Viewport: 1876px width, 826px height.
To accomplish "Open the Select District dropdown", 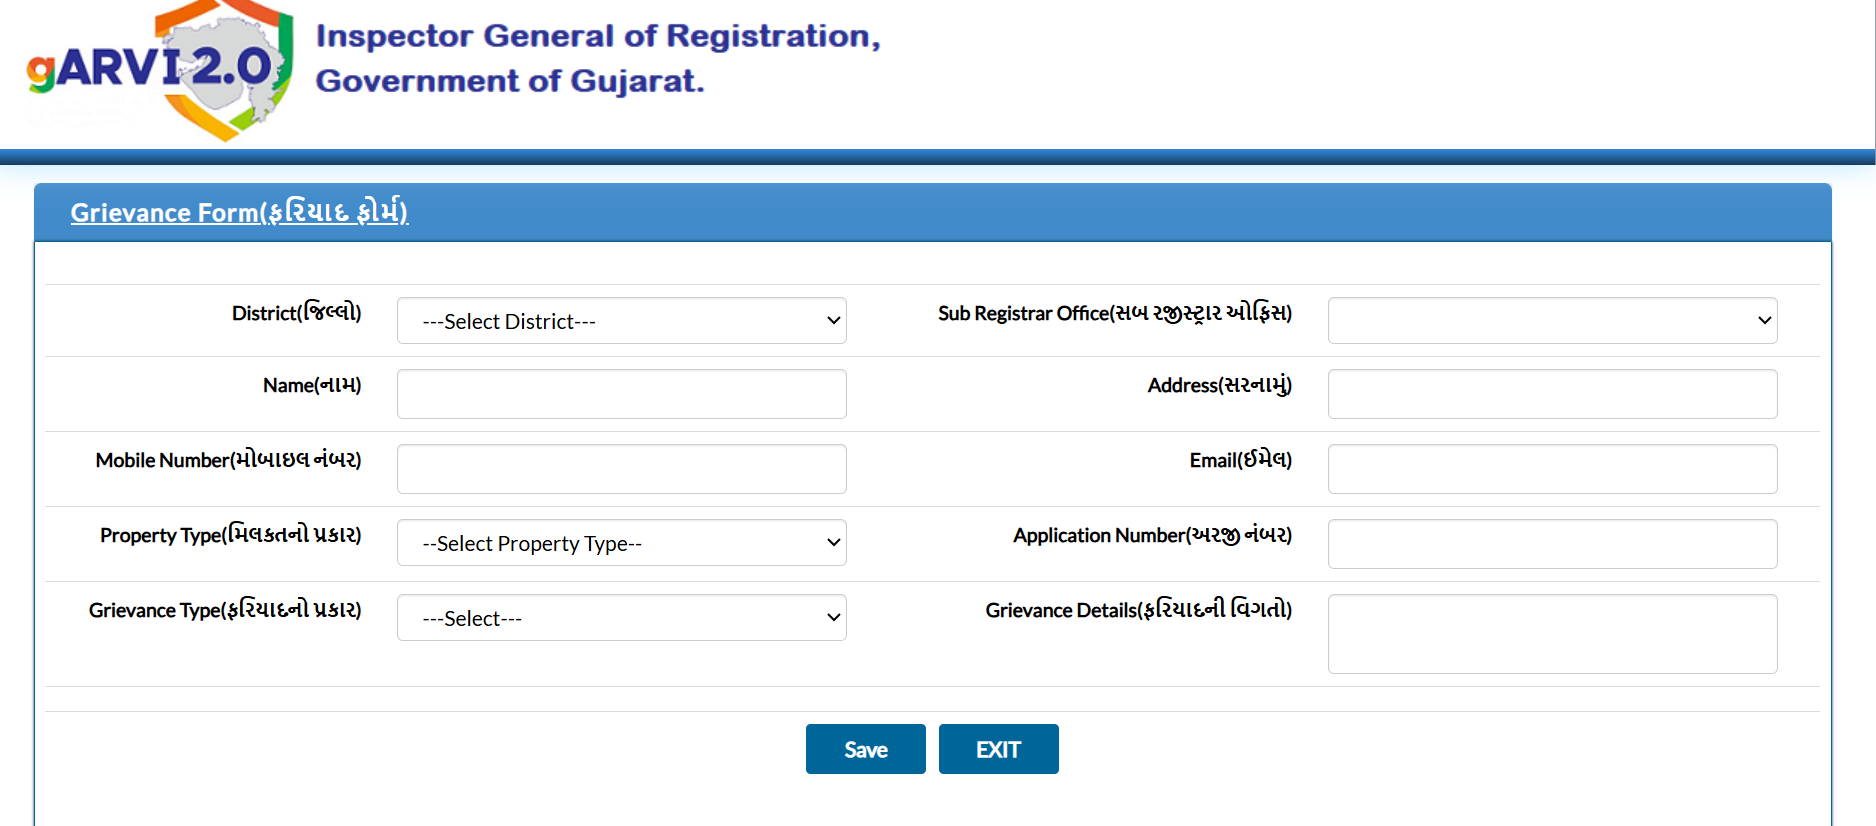I will pyautogui.click(x=621, y=320).
